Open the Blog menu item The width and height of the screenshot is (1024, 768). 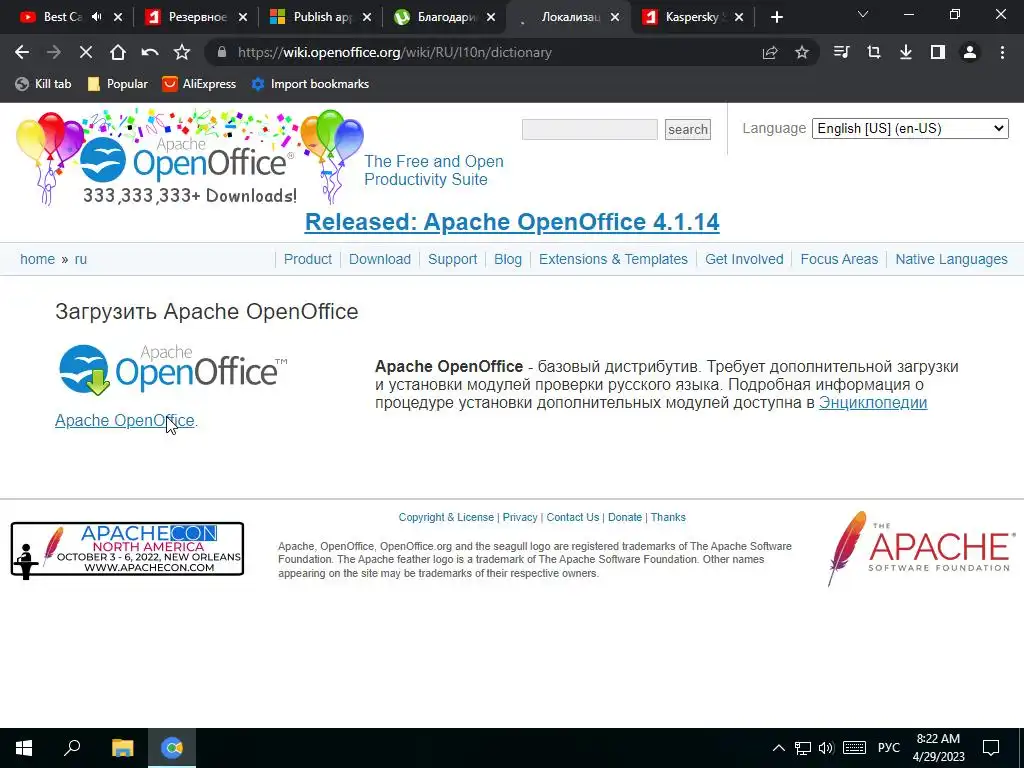(507, 259)
